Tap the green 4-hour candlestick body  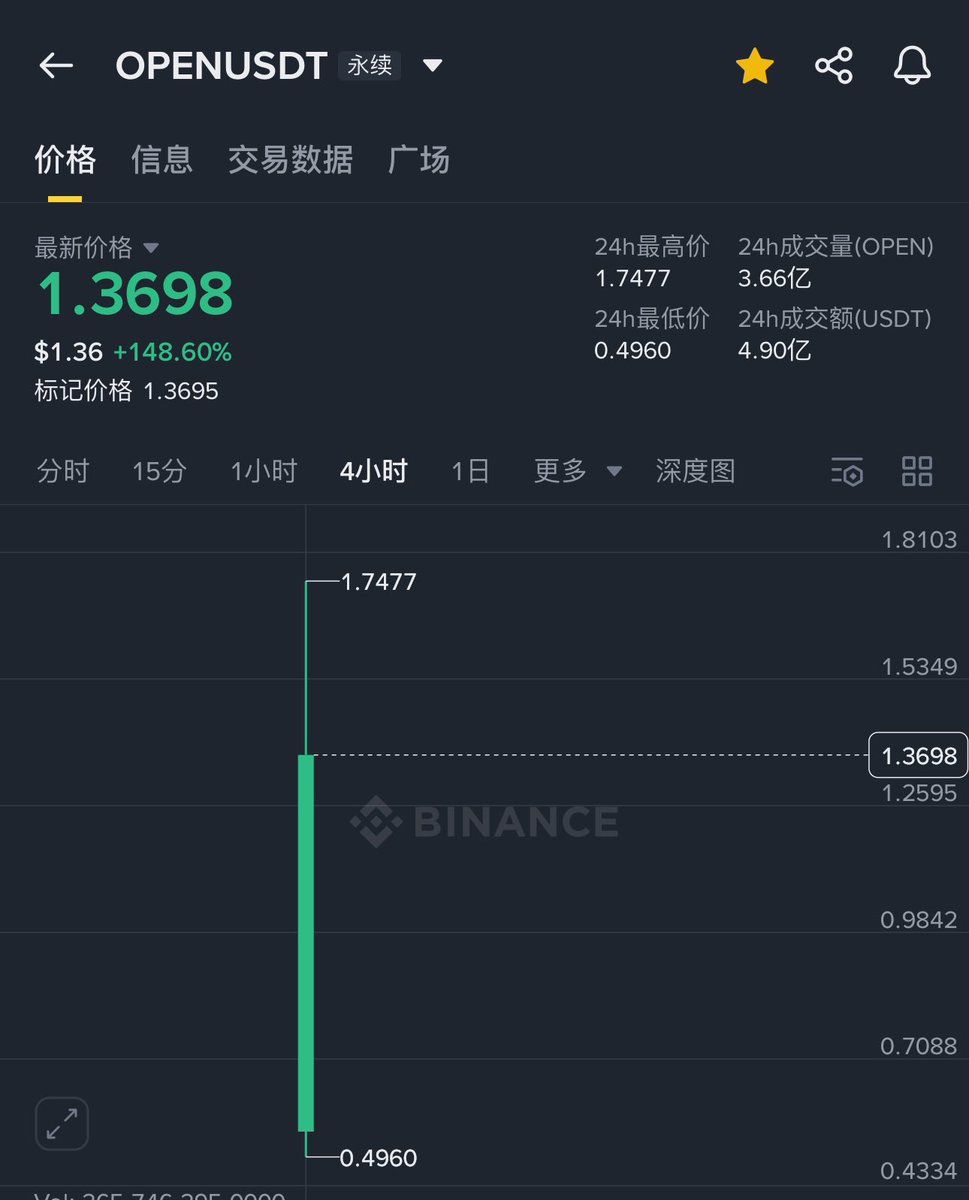pos(306,940)
